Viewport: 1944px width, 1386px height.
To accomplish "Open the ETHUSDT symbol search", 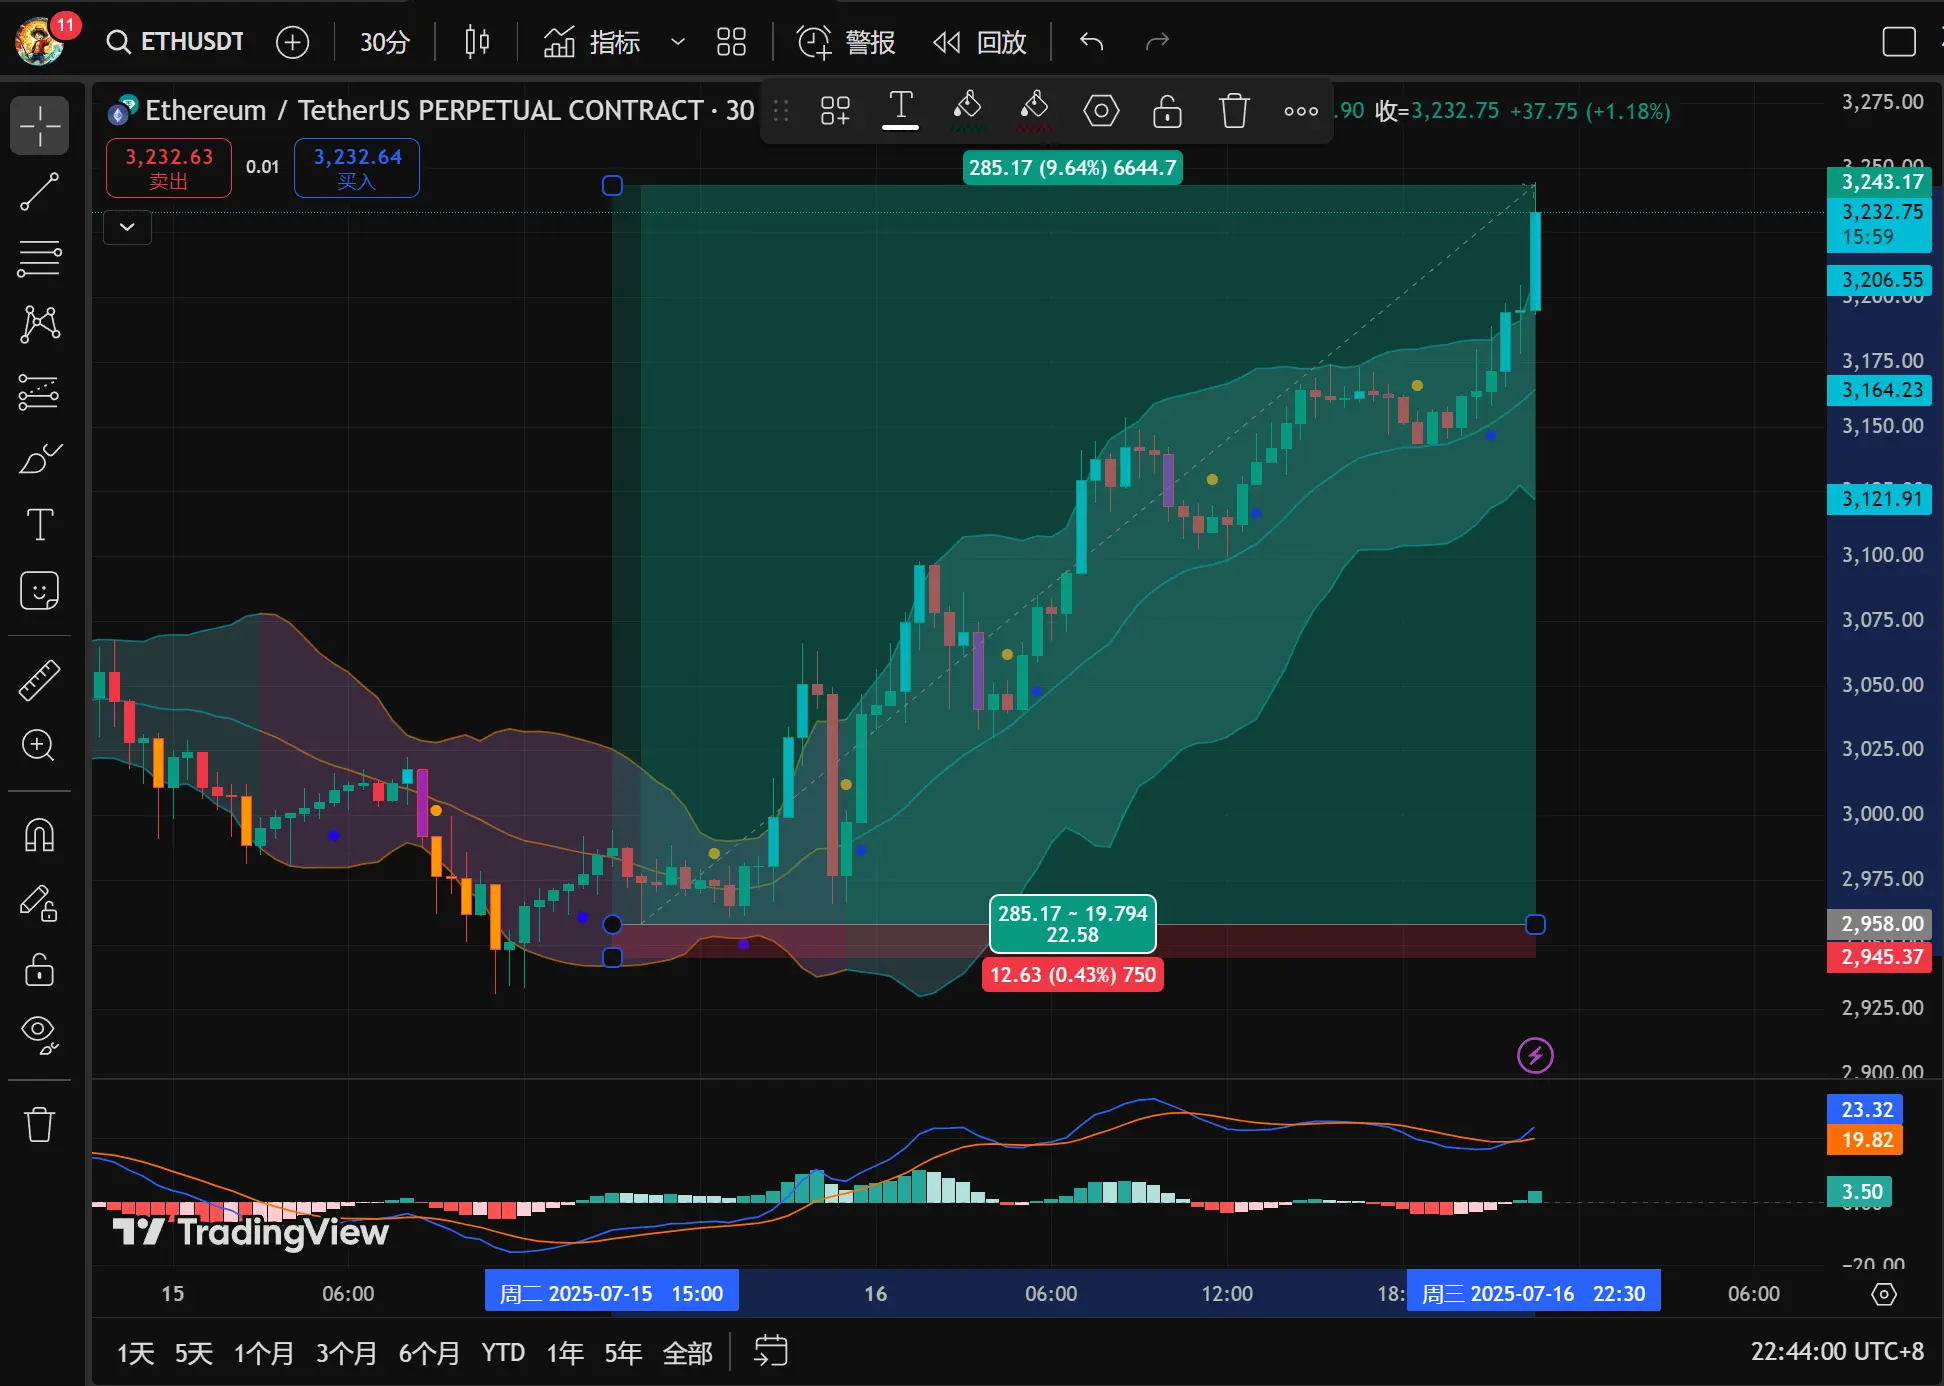I will click(x=175, y=42).
